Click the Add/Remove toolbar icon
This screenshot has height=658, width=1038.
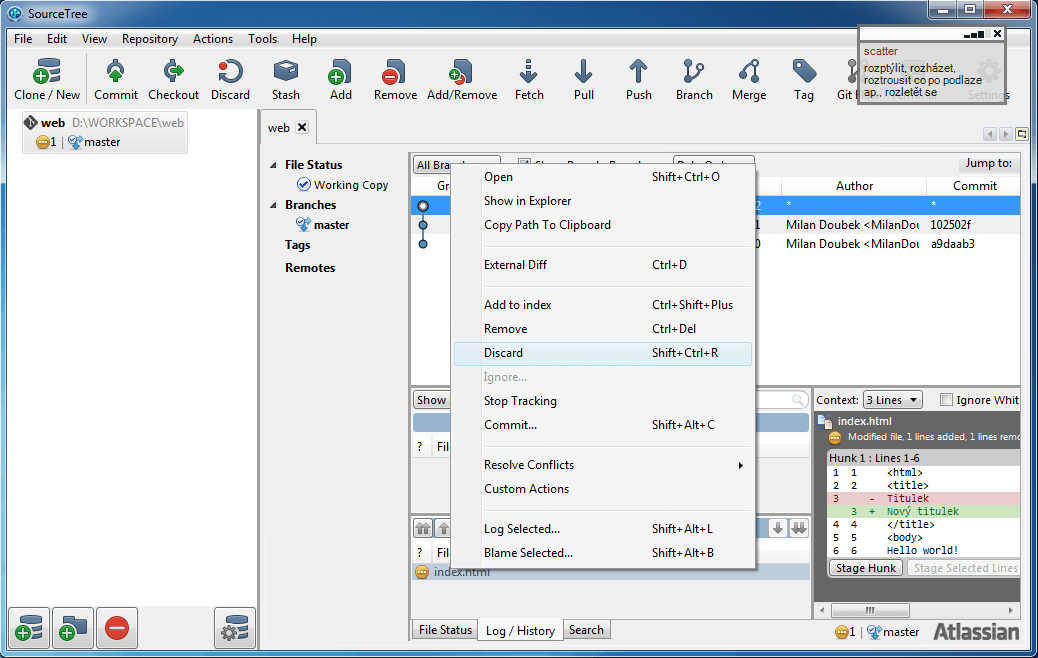click(x=461, y=71)
